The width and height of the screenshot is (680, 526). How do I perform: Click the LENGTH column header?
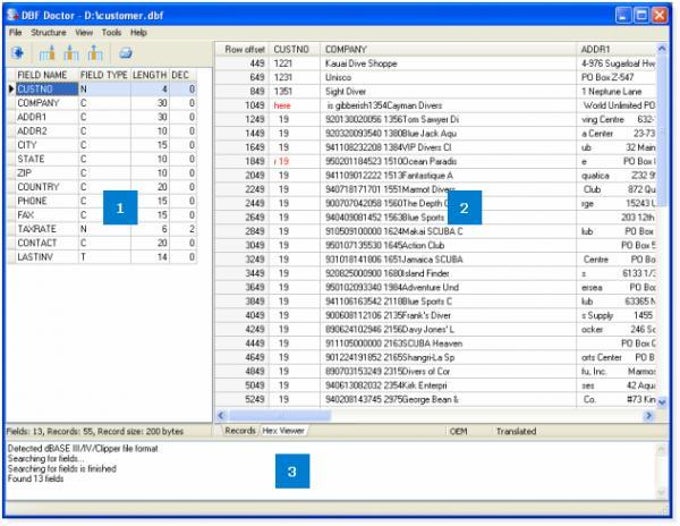(150, 75)
